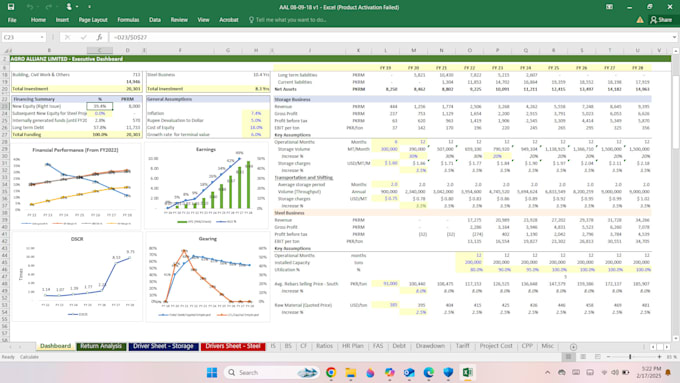Screen dimensions: 680x383
Task: Click the Insert Function fx icon
Action: 99,37
